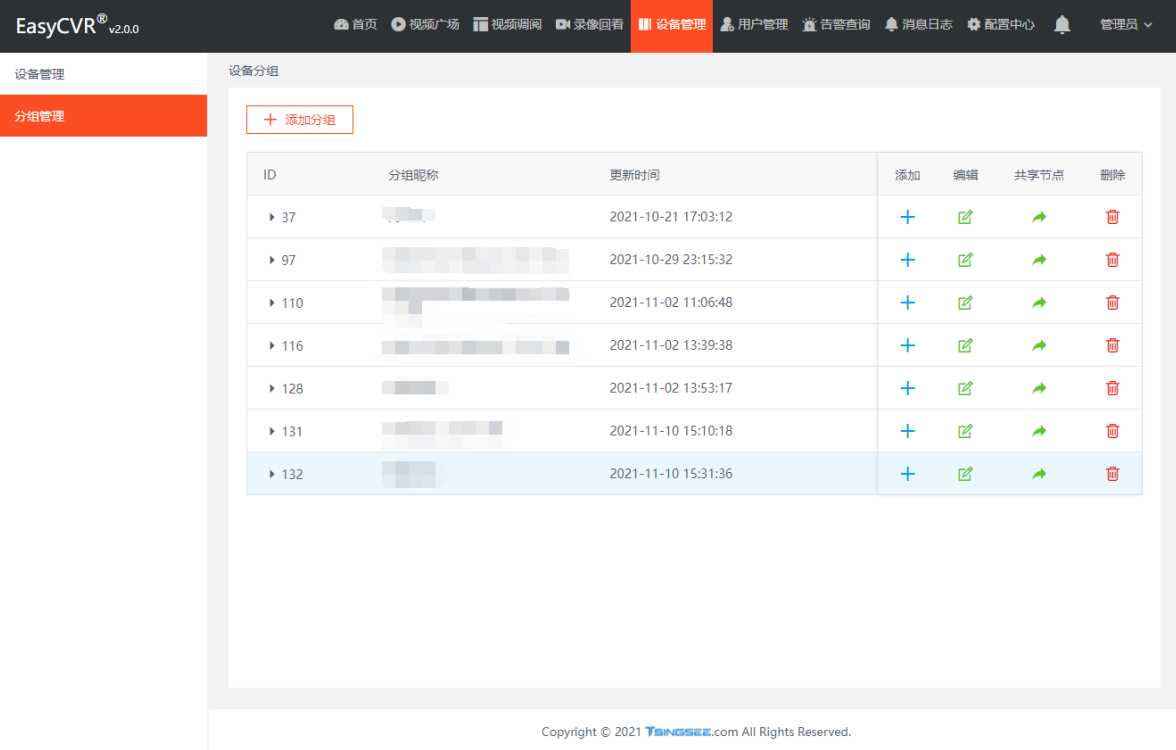Edit group 37 via the pencil icon
This screenshot has height=750, width=1176.
coord(965,218)
